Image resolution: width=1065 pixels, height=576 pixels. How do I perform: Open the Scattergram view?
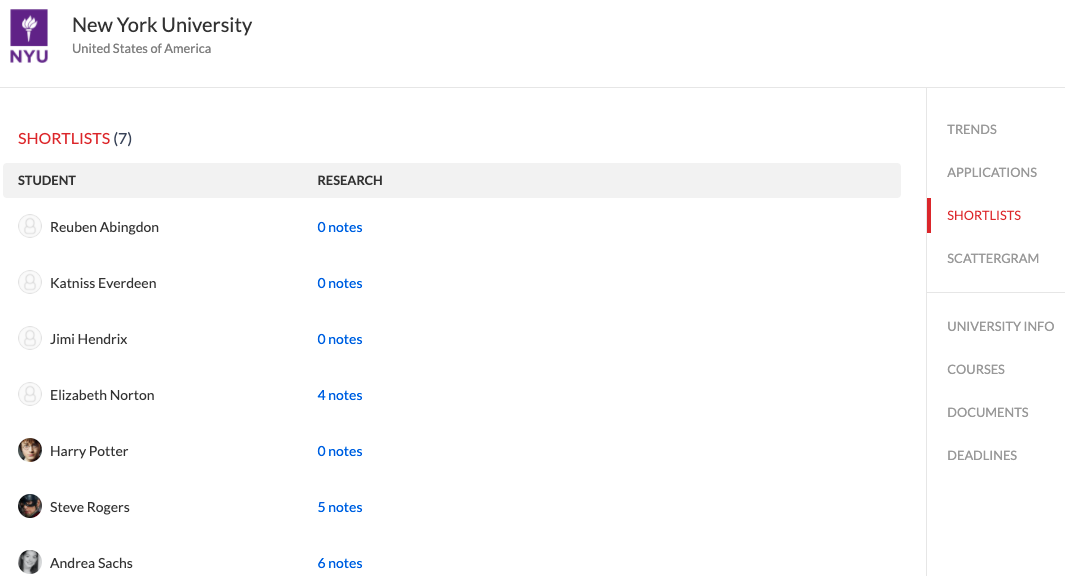coord(993,258)
